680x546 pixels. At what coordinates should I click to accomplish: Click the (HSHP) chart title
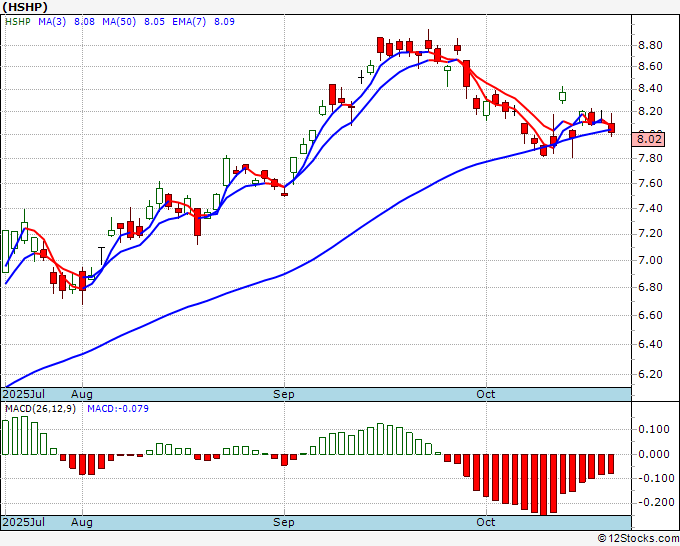(25, 7)
